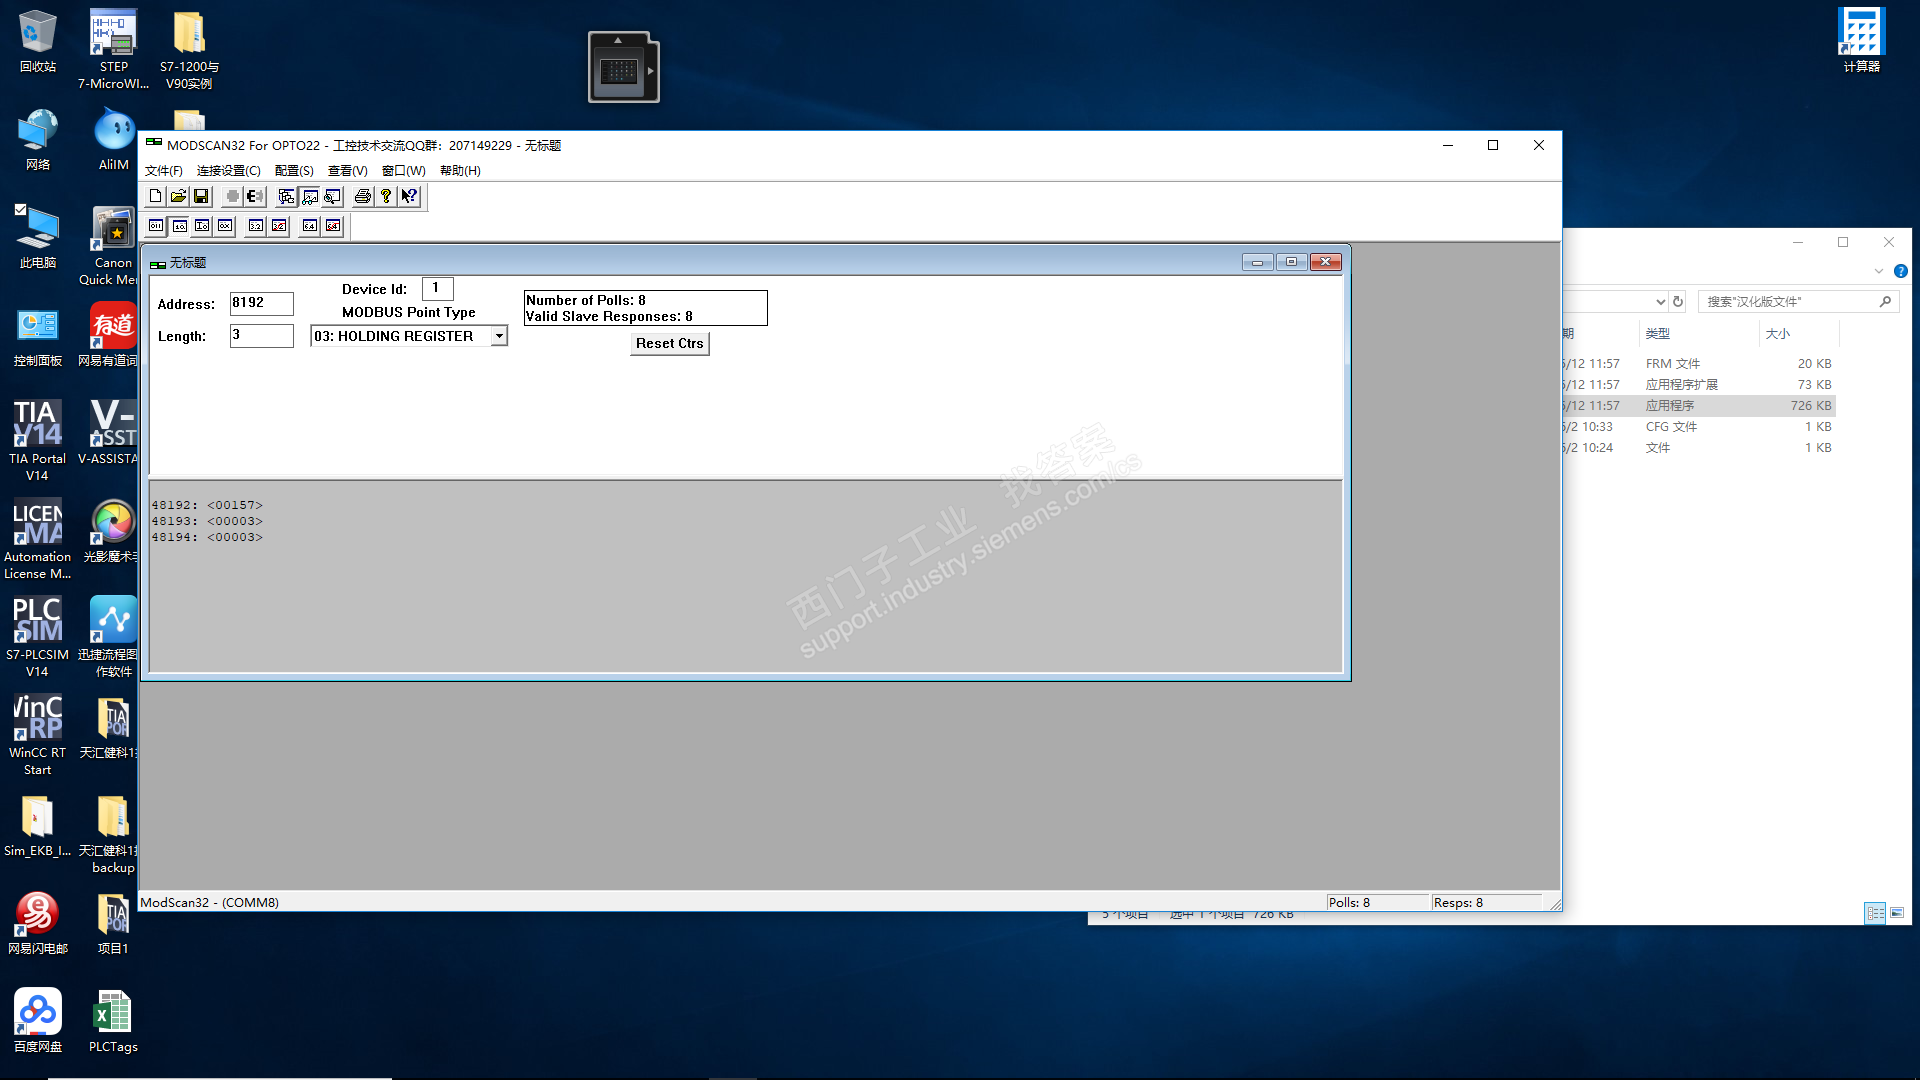Open the 配置(S) menu

tap(294, 171)
